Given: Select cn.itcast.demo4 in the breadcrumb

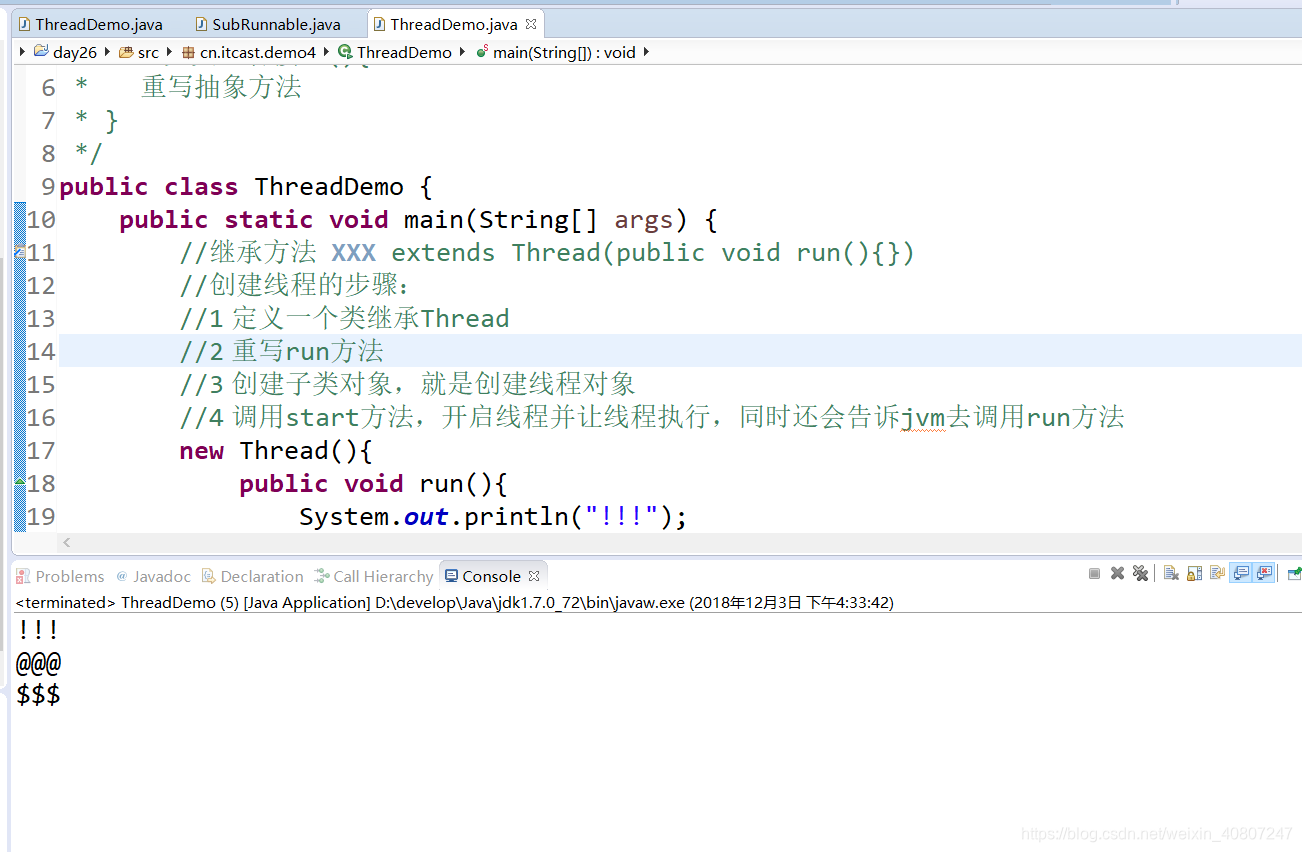Looking at the screenshot, I should click(258, 52).
